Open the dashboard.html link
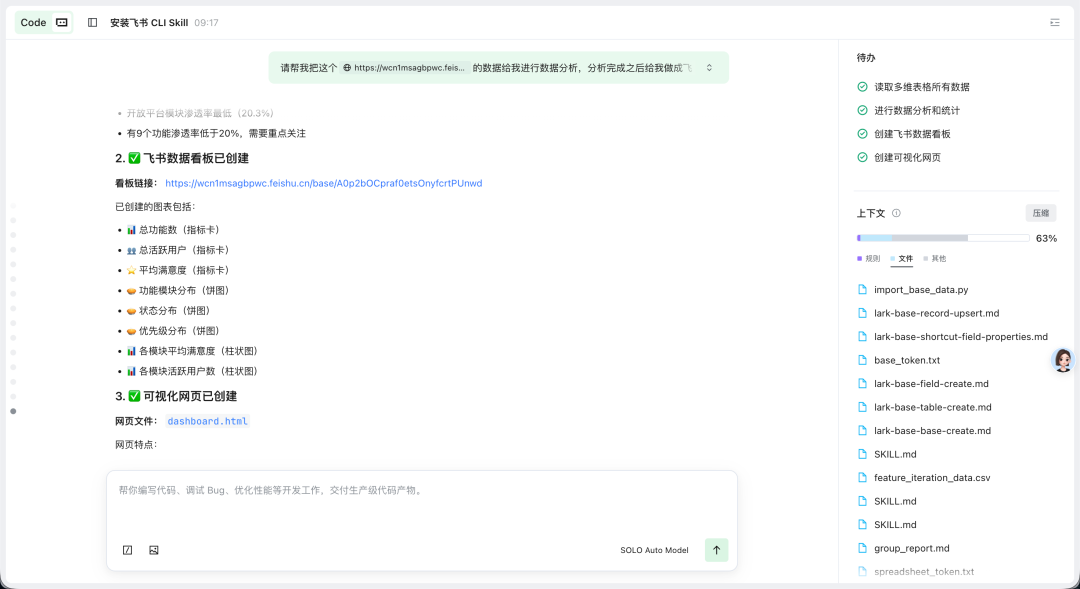The width and height of the screenshot is (1080, 589). (x=205, y=420)
